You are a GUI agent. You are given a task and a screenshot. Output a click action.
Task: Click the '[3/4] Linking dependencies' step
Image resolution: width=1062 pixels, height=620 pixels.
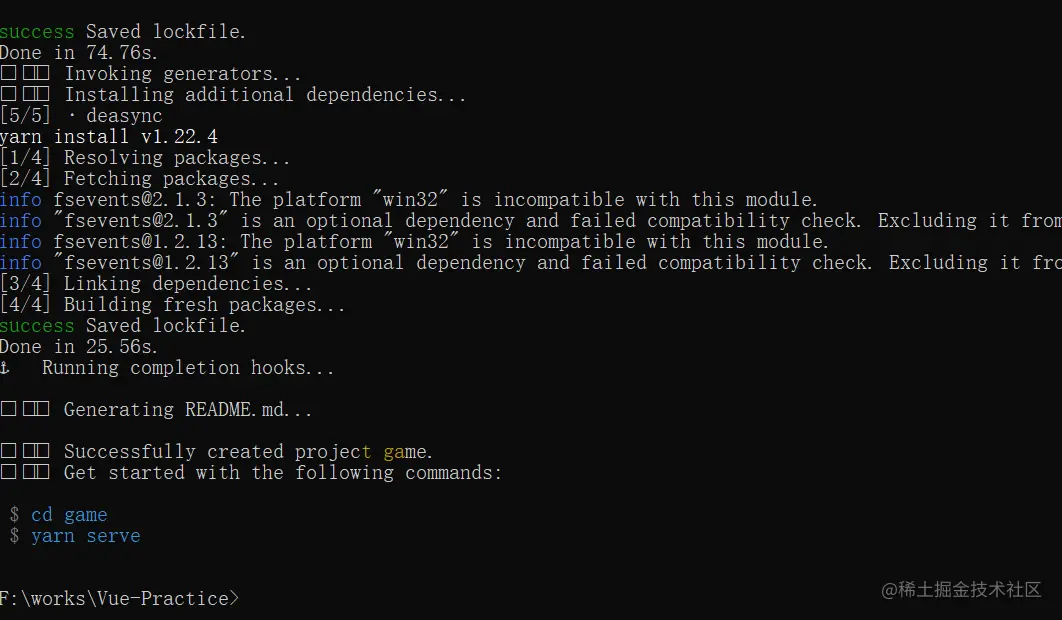156,283
